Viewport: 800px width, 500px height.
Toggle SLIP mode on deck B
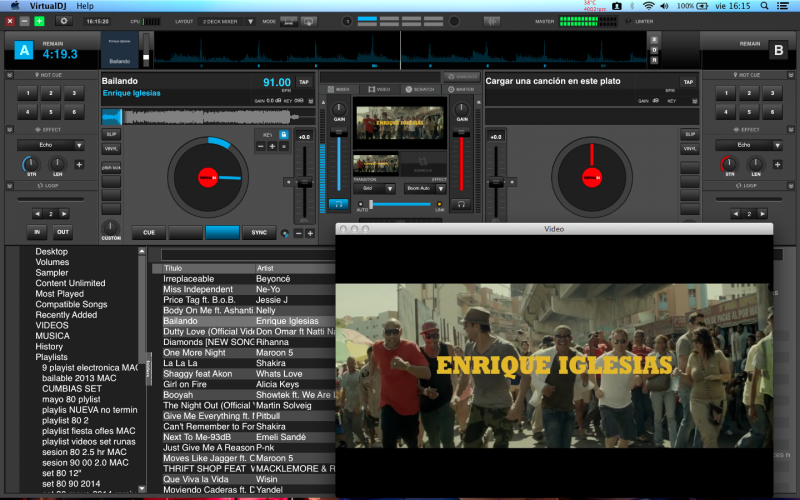click(690, 135)
